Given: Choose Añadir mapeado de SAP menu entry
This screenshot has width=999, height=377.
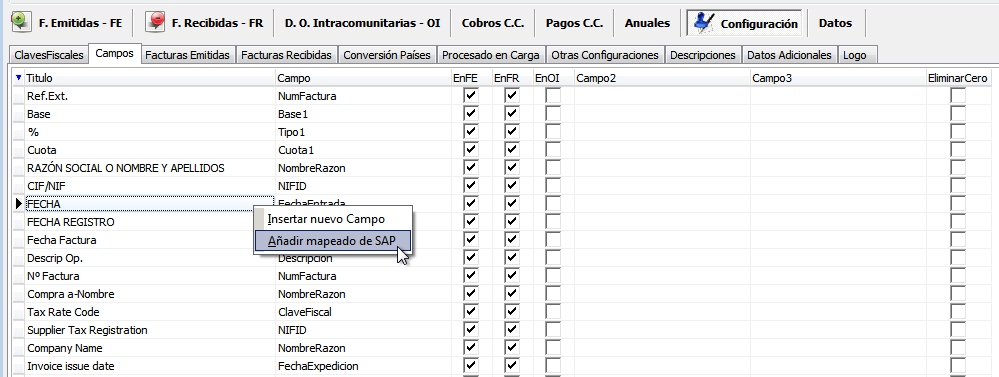Looking at the screenshot, I should [333, 241].
